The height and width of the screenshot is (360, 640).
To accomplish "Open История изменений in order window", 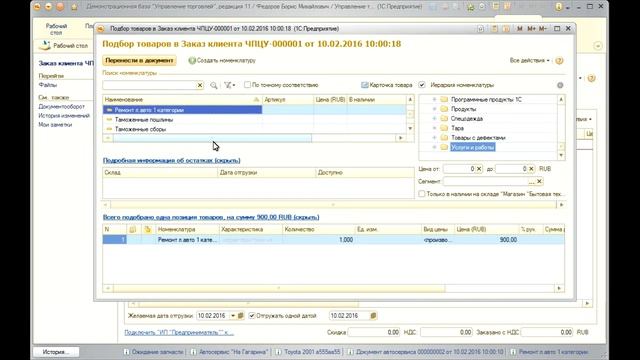I will [64, 116].
